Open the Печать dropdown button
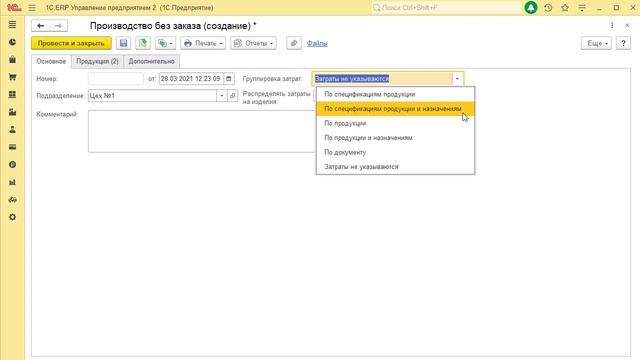This screenshot has height=360, width=640. pos(203,43)
